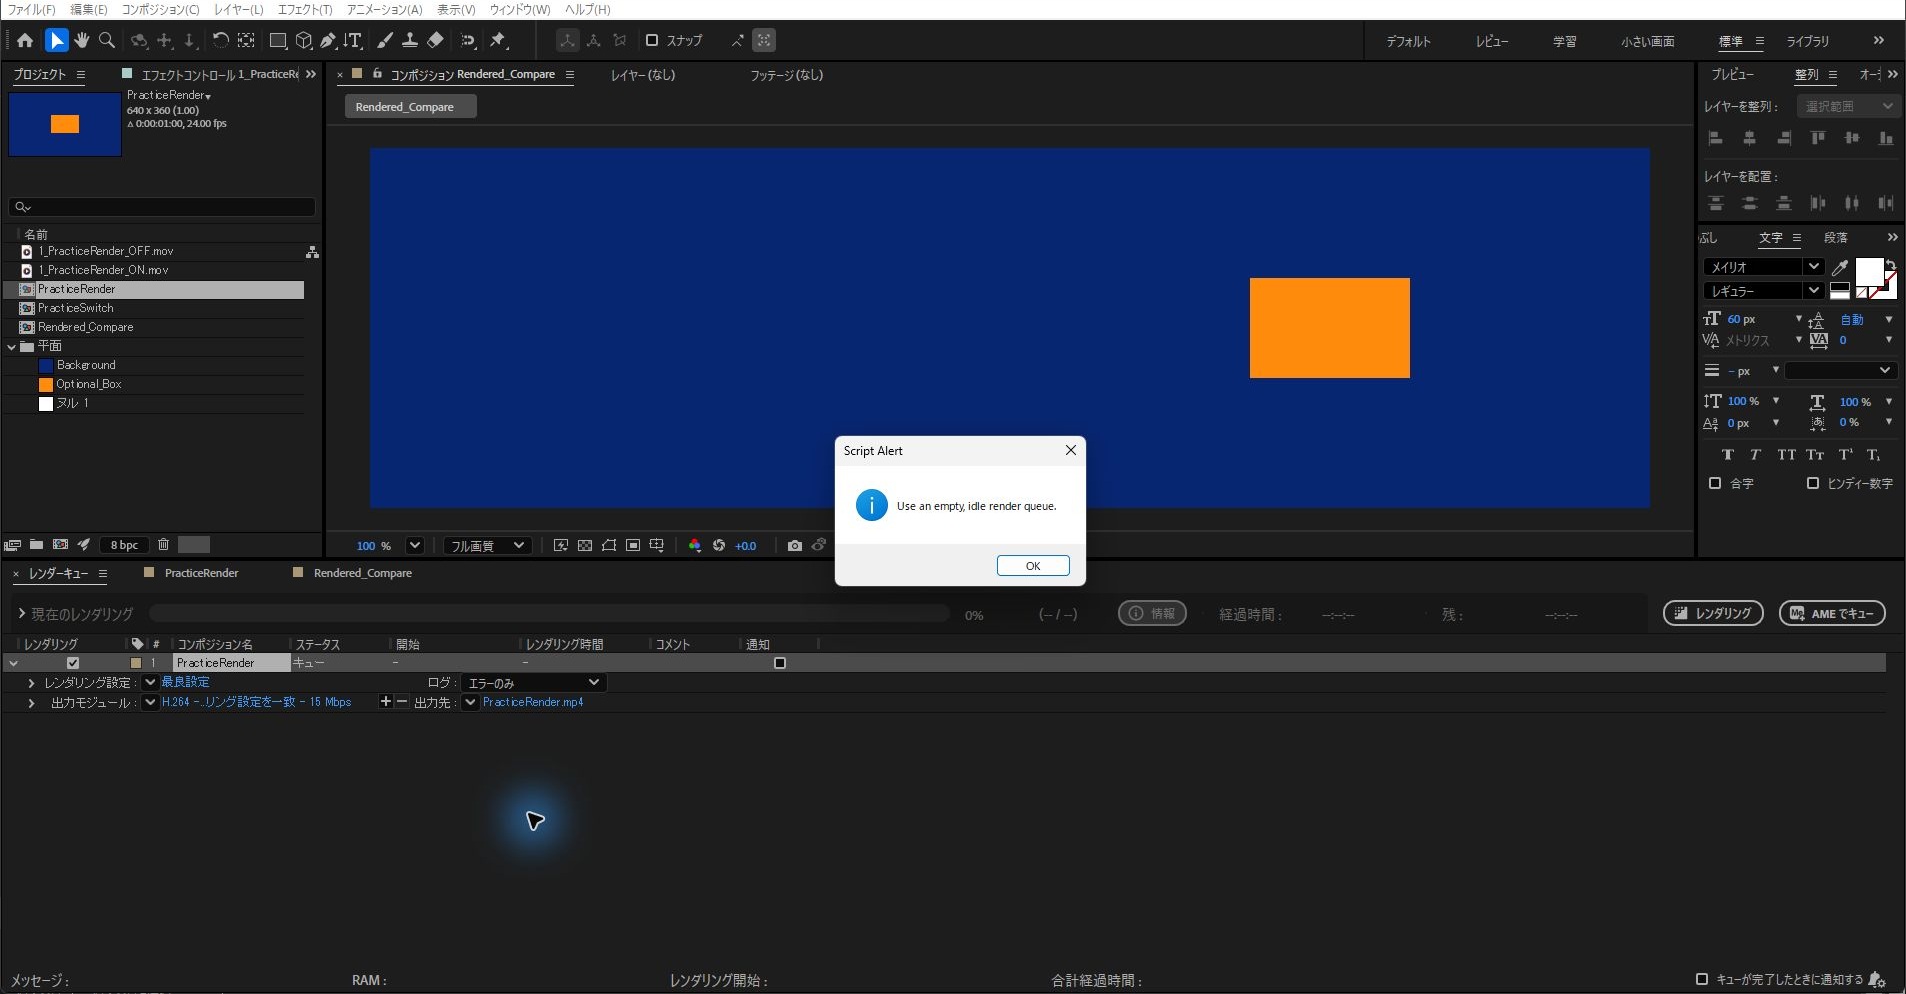Enable the ヒンディー数字 checkbox

(x=1813, y=483)
